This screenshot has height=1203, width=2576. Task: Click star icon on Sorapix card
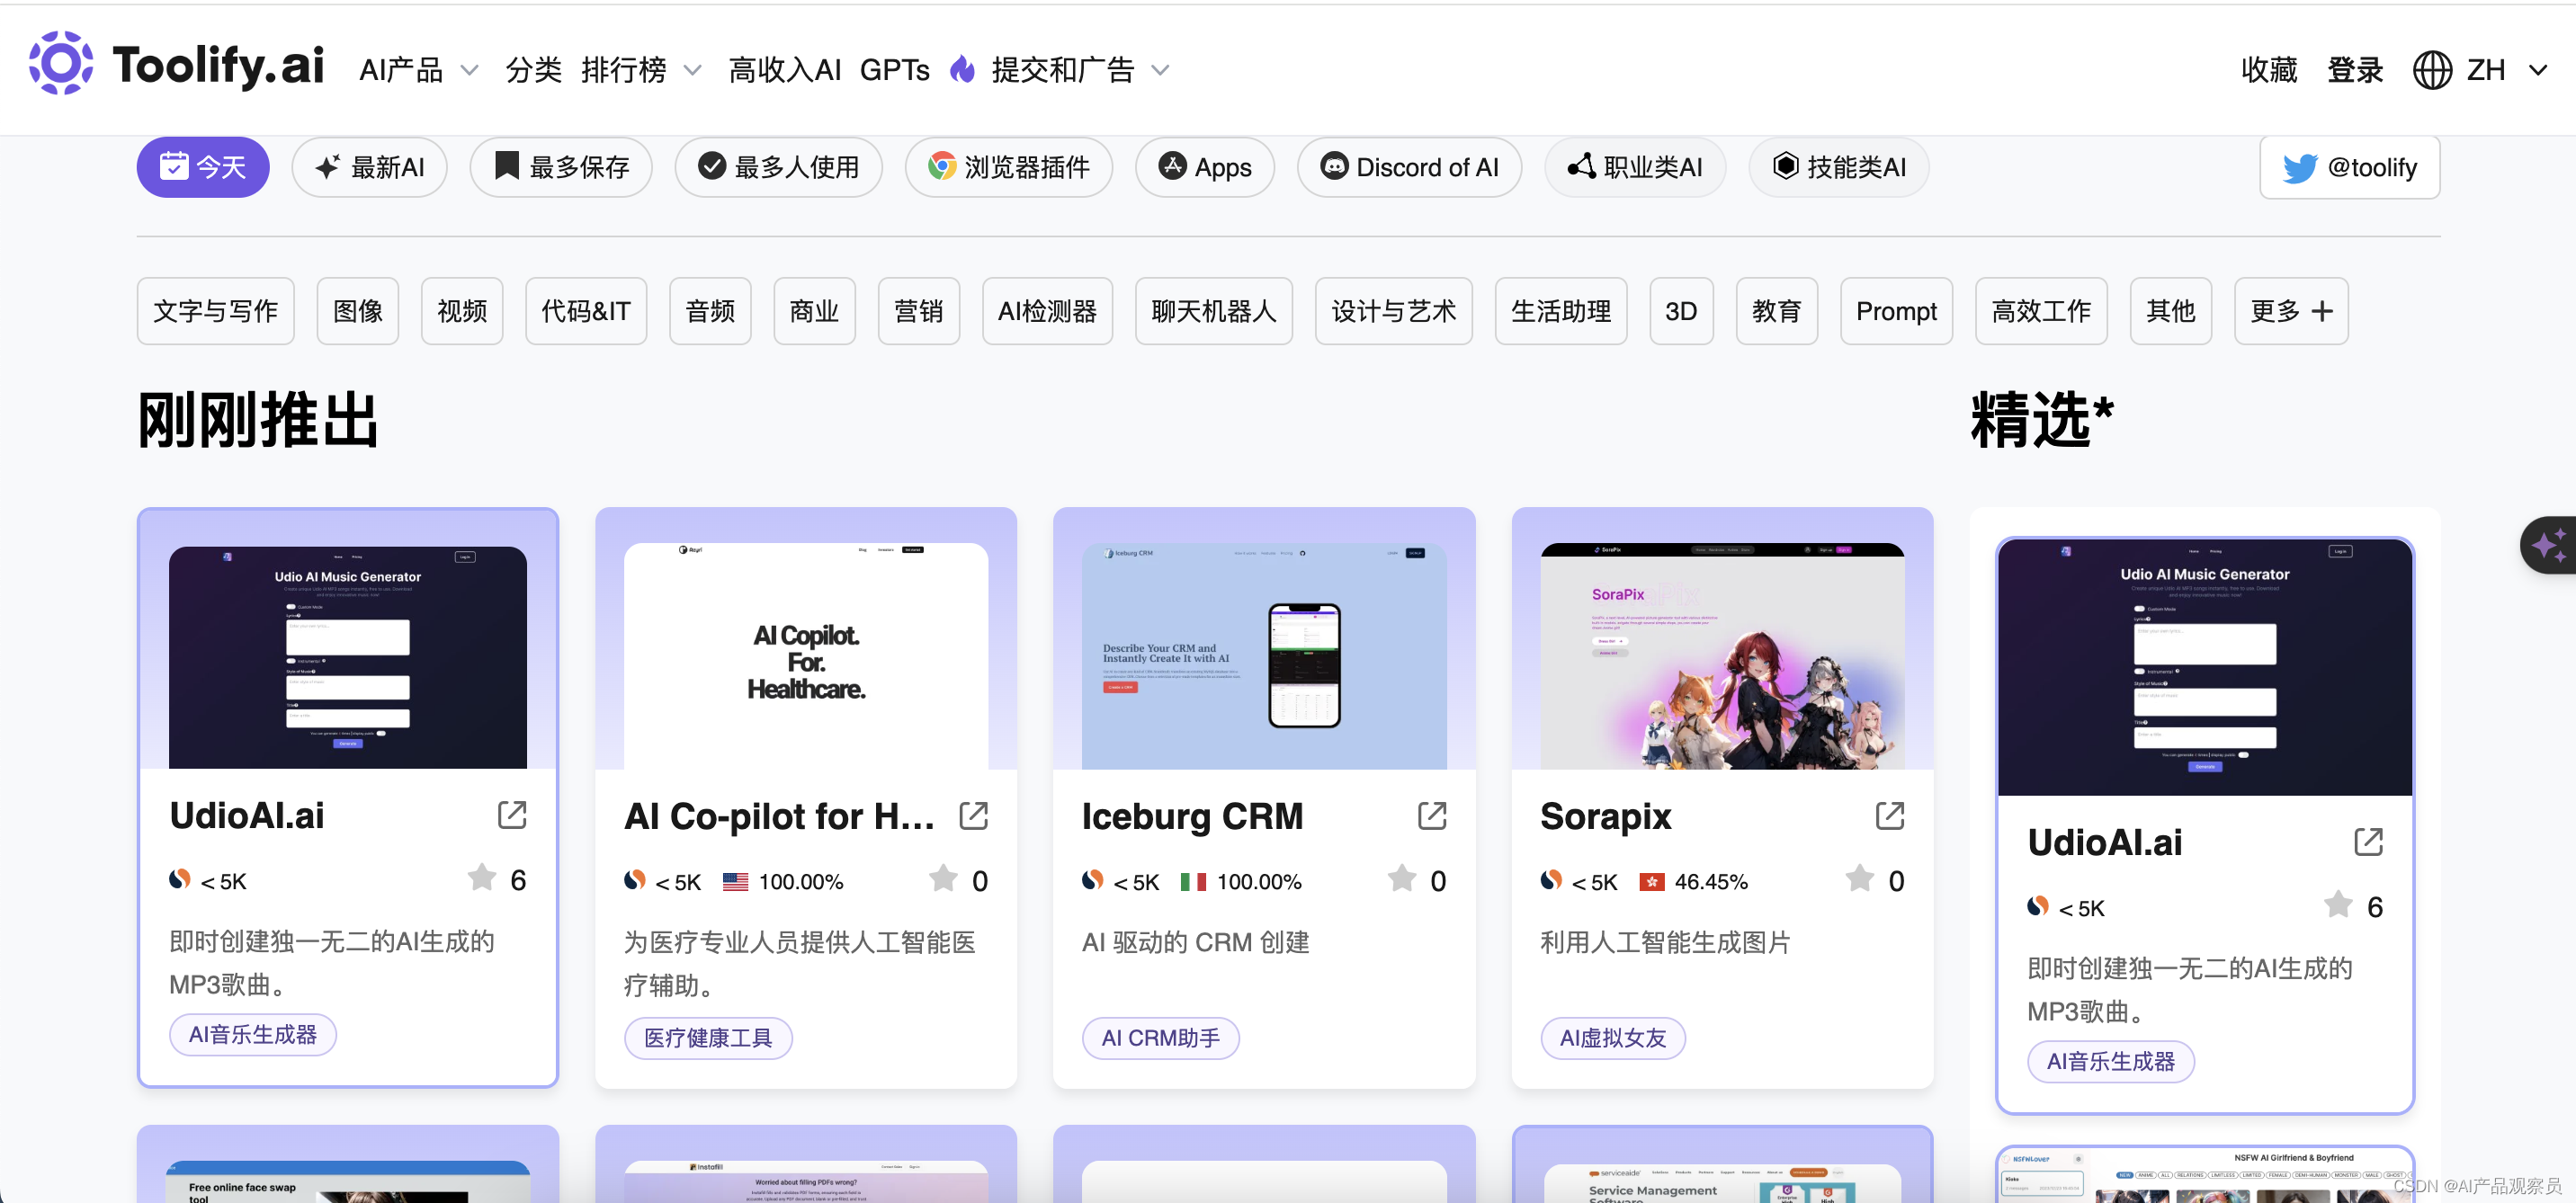pos(1860,878)
